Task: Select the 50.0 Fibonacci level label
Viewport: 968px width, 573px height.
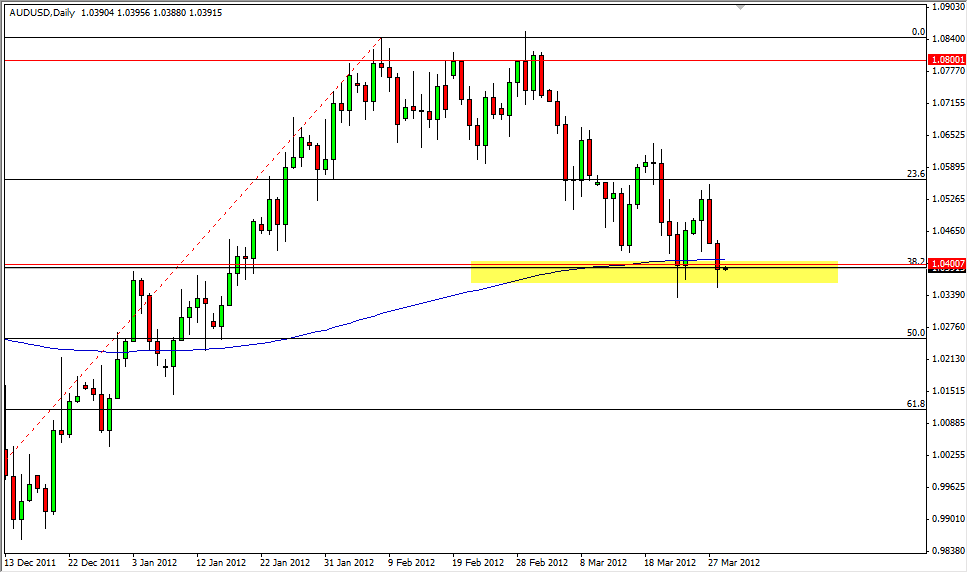Action: [x=915, y=332]
